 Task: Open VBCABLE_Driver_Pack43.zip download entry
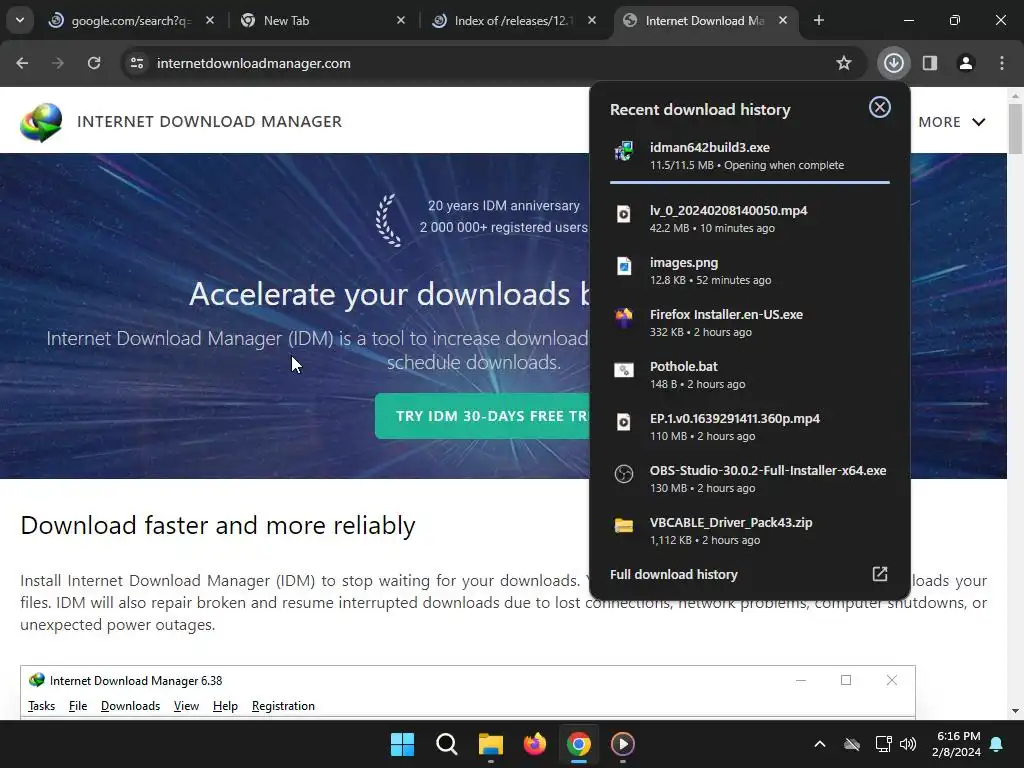(x=750, y=531)
